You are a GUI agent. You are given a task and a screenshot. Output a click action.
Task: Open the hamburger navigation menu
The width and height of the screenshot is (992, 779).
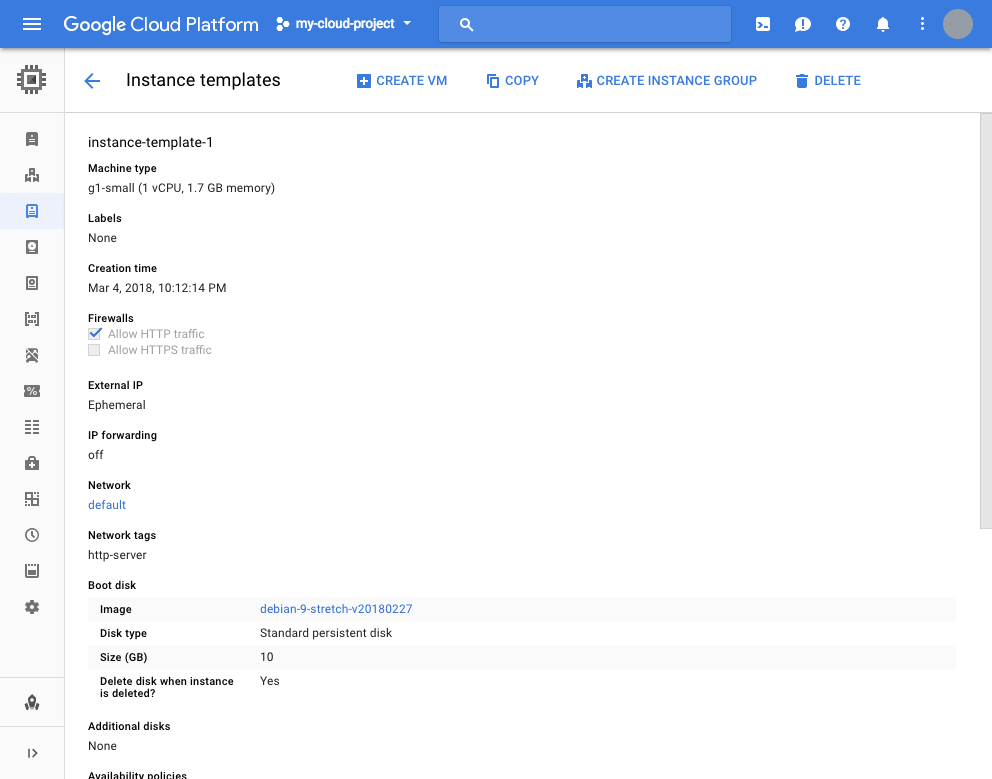[32, 24]
